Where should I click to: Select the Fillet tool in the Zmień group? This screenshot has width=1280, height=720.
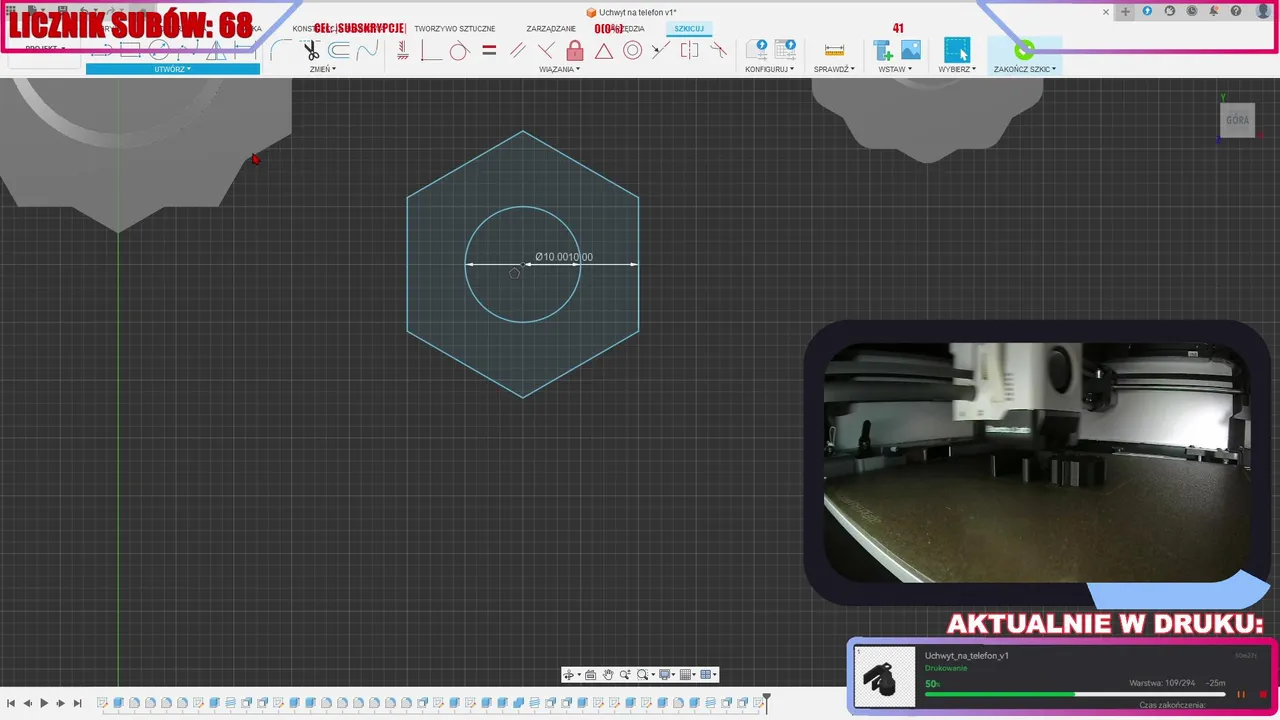tap(281, 50)
